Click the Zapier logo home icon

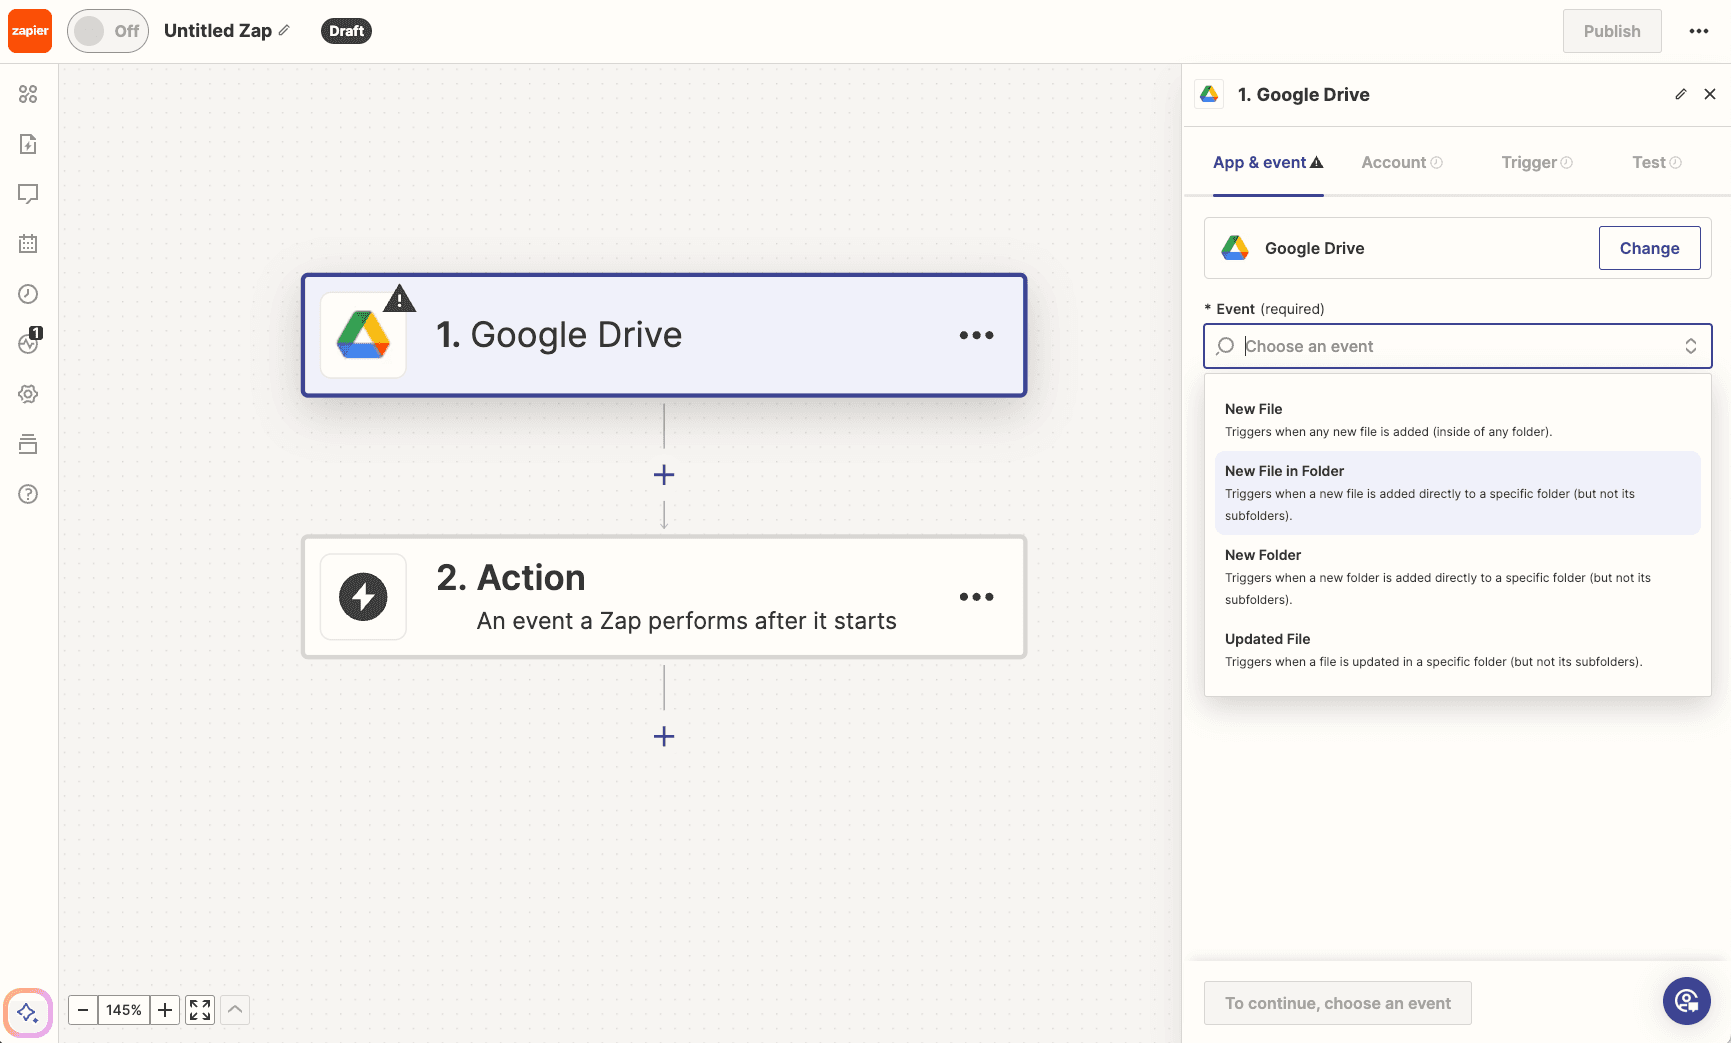tap(30, 31)
